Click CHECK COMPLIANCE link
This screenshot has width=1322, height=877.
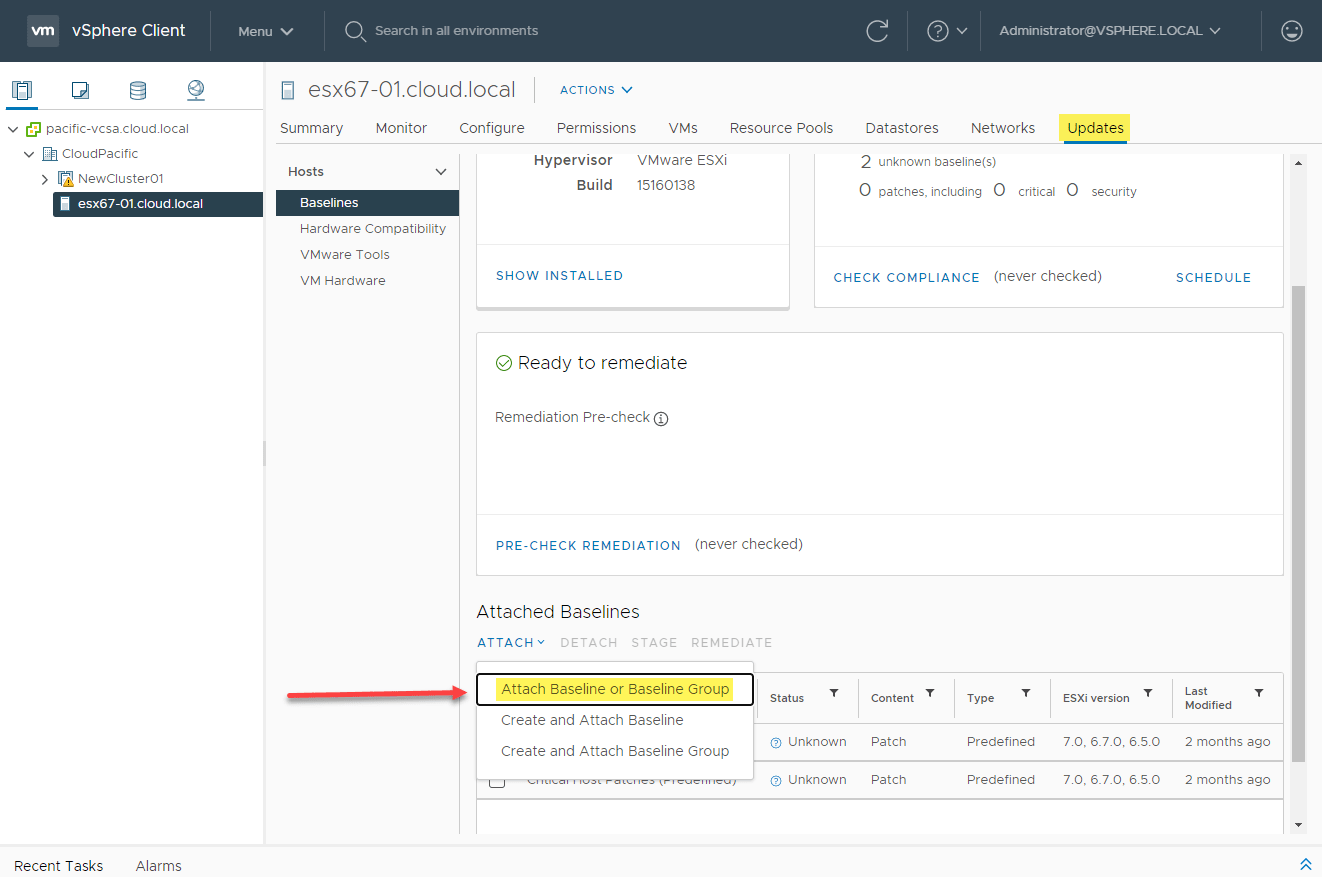click(906, 278)
